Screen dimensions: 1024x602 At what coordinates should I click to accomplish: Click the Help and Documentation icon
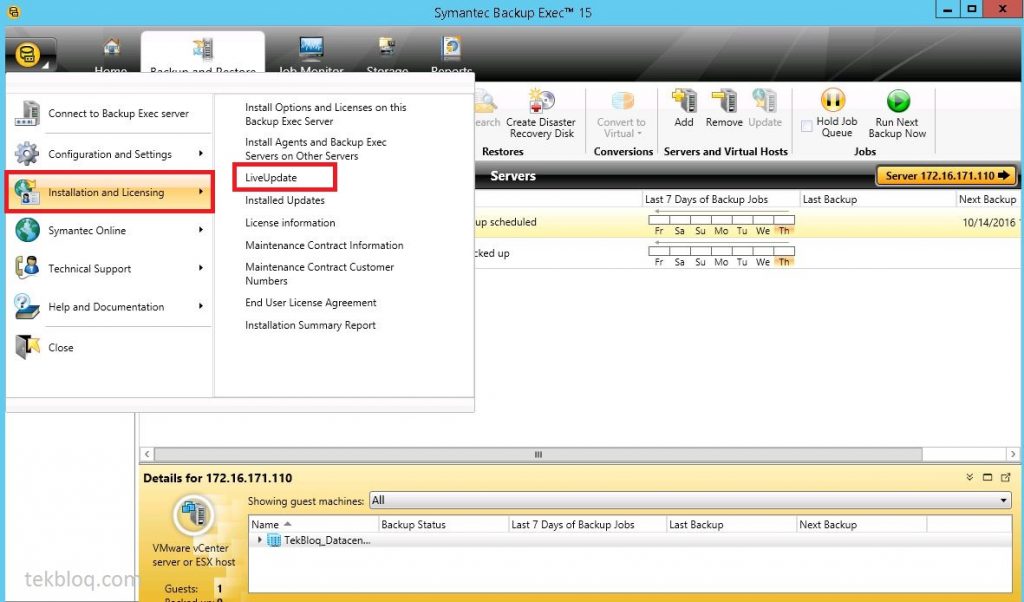click(27, 308)
